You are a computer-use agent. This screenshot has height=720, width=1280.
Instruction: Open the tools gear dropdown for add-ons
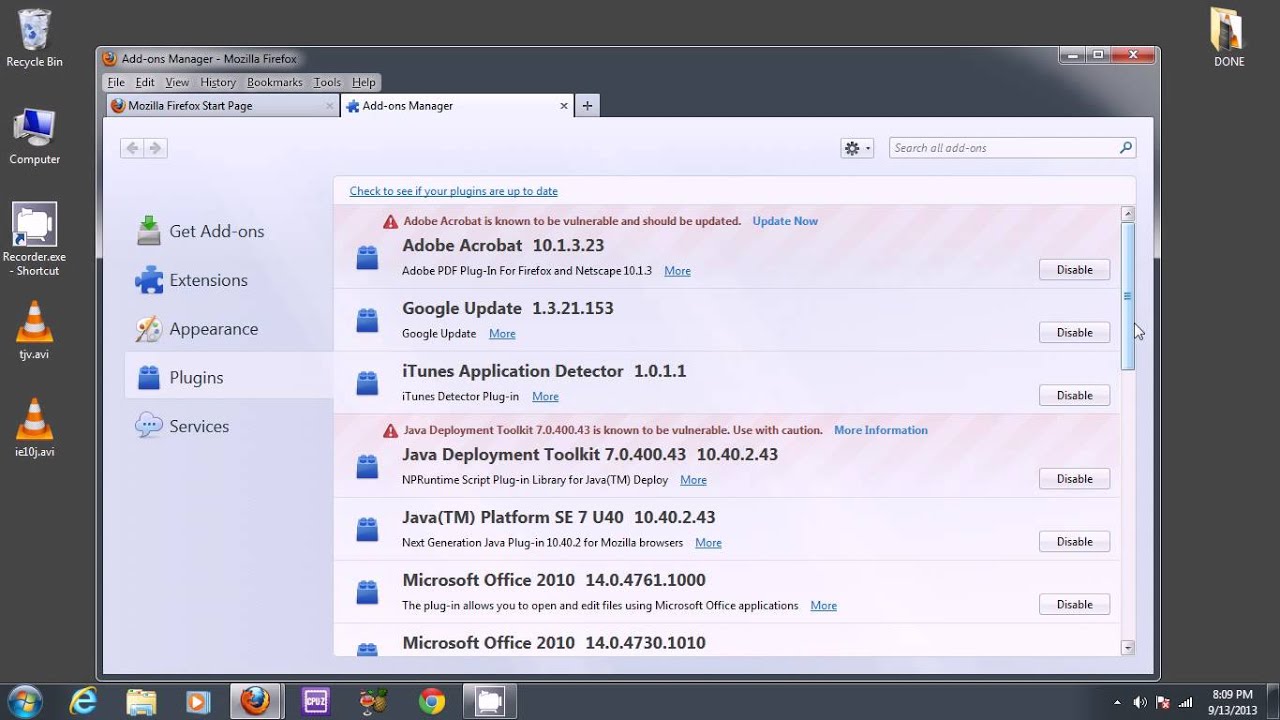point(857,148)
